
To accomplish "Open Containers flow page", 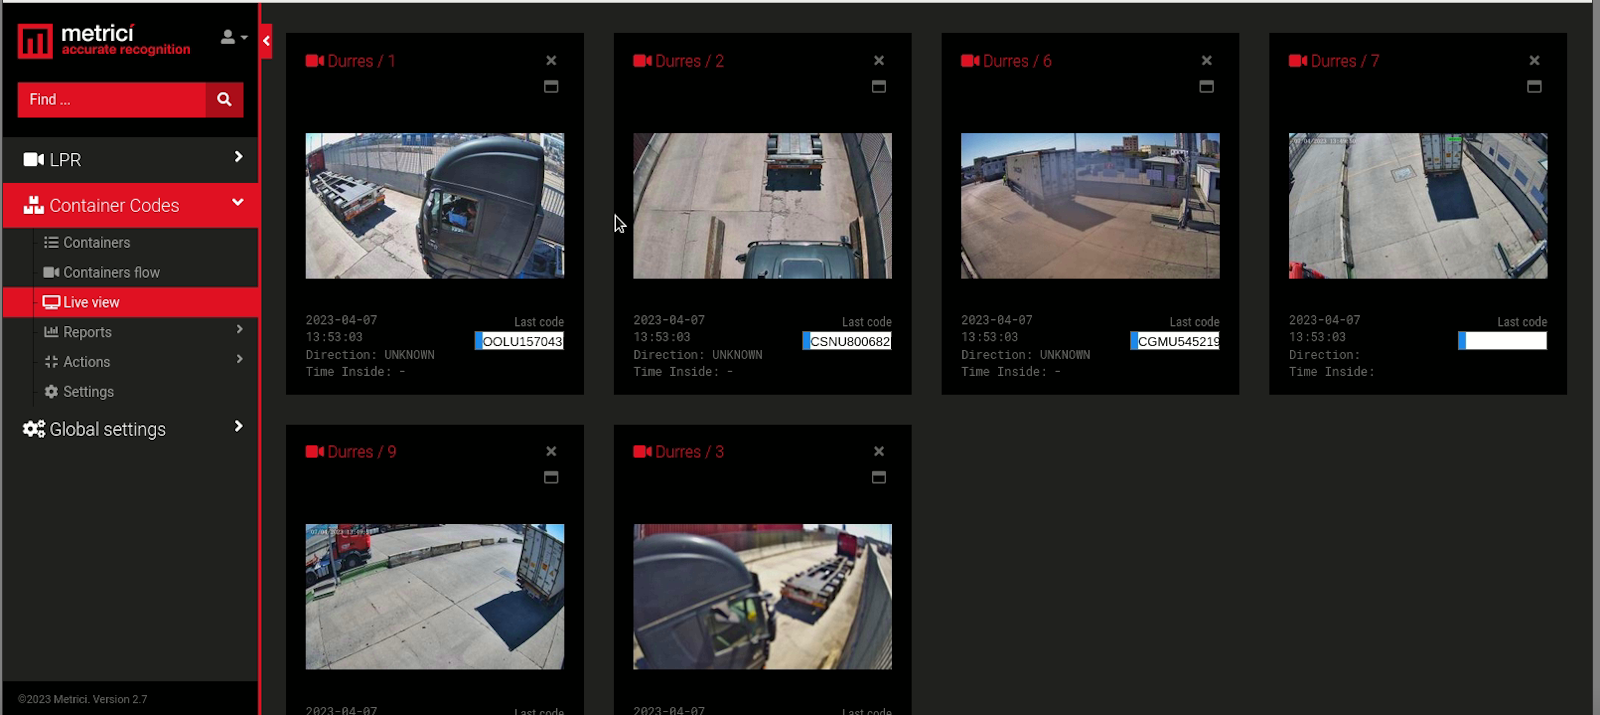I will pyautogui.click(x=111, y=272).
